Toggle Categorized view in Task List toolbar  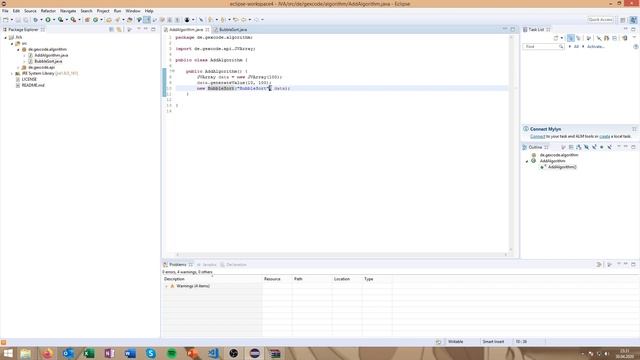click(x=571, y=38)
